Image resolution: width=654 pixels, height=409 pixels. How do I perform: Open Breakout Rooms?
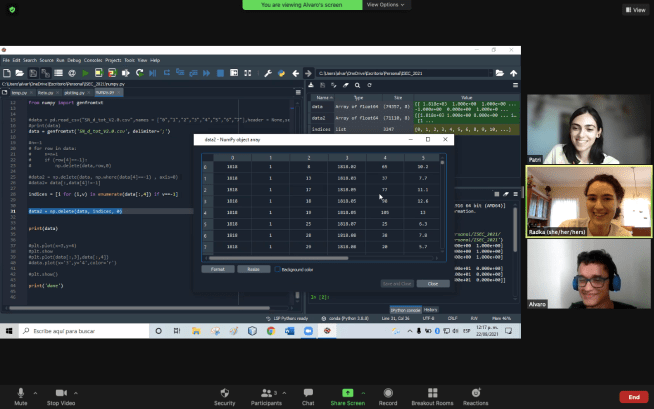click(x=432, y=392)
